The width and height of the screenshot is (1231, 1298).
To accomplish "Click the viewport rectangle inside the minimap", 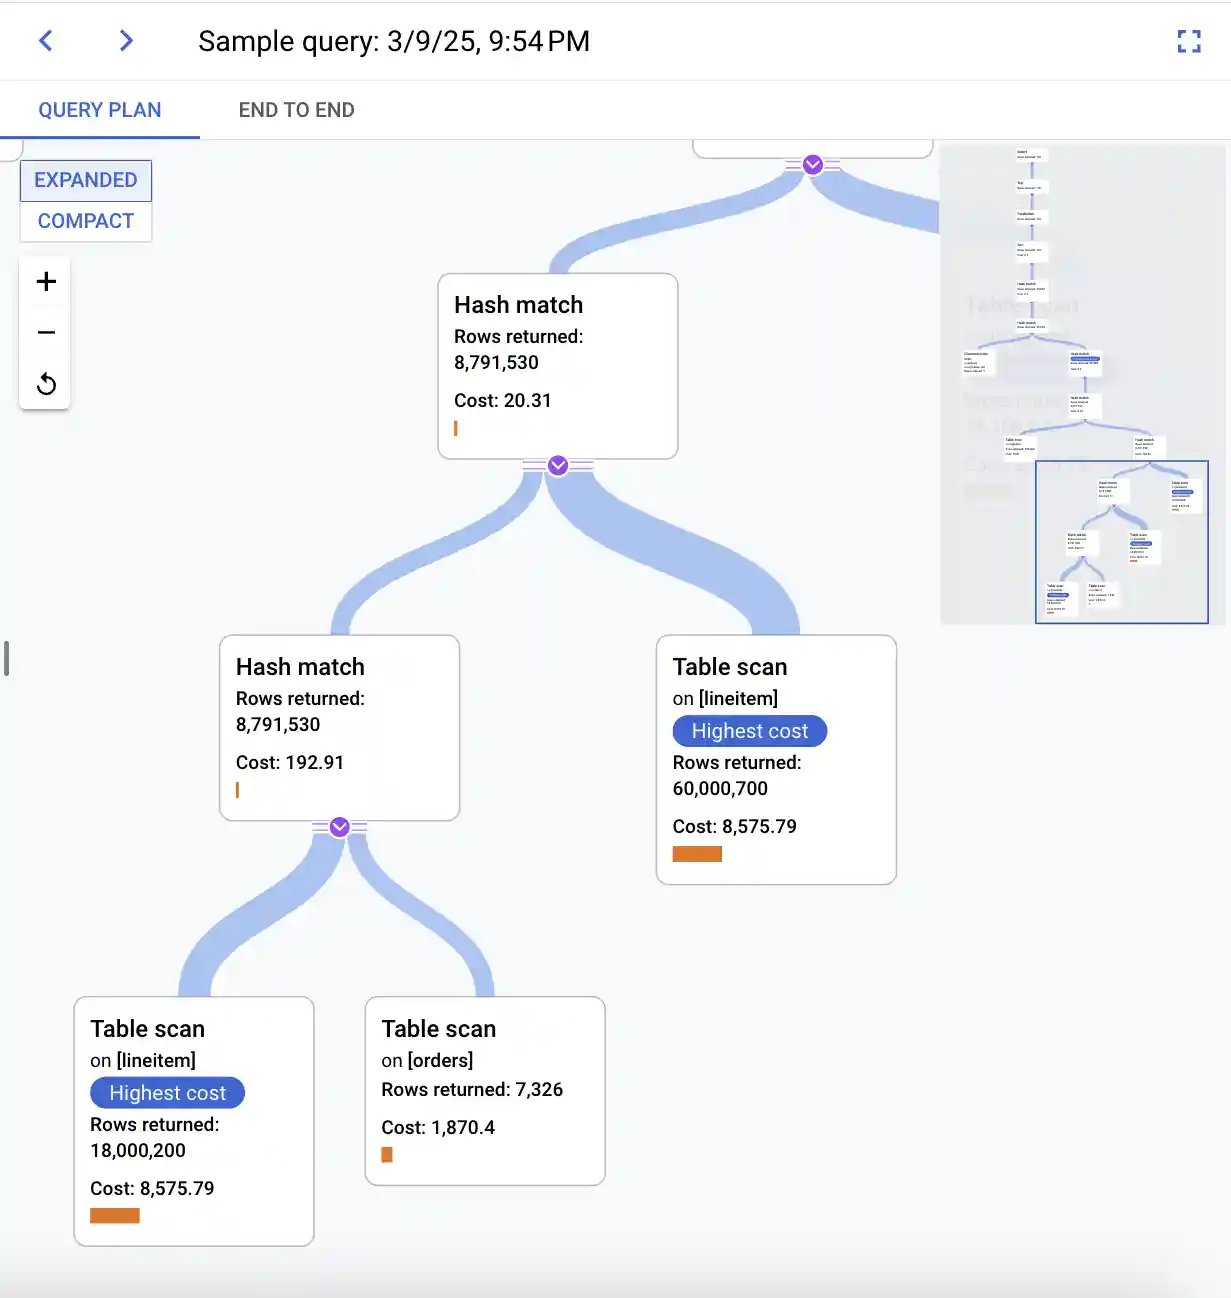I will [x=1122, y=542].
